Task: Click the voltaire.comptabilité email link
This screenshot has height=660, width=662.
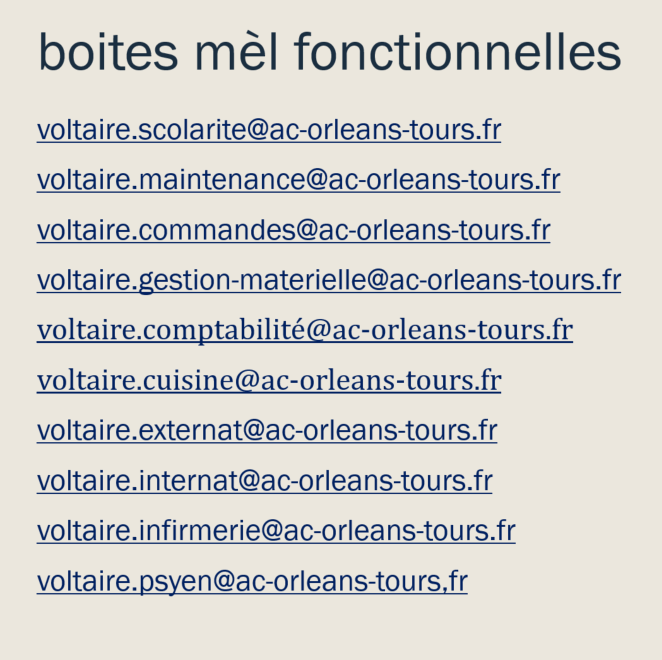Action: pyautogui.click(x=305, y=331)
